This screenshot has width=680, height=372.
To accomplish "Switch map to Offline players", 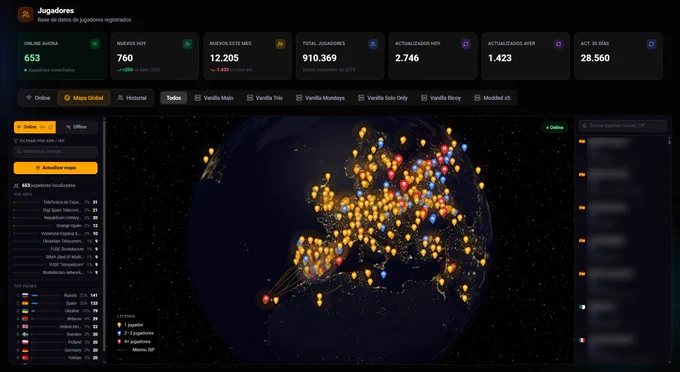I will point(76,127).
